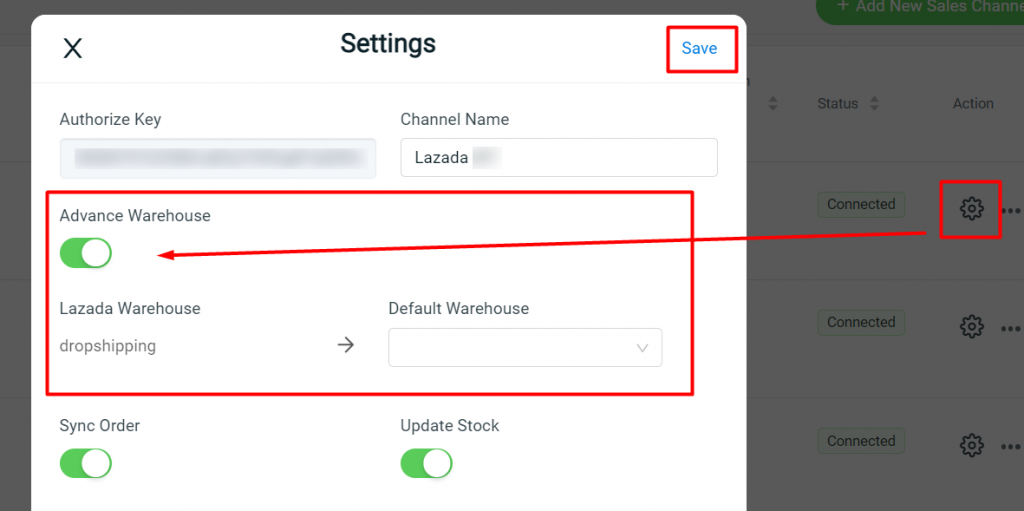This screenshot has width=1024, height=511.
Task: Sort by the Status column arrows
Action: click(x=874, y=103)
